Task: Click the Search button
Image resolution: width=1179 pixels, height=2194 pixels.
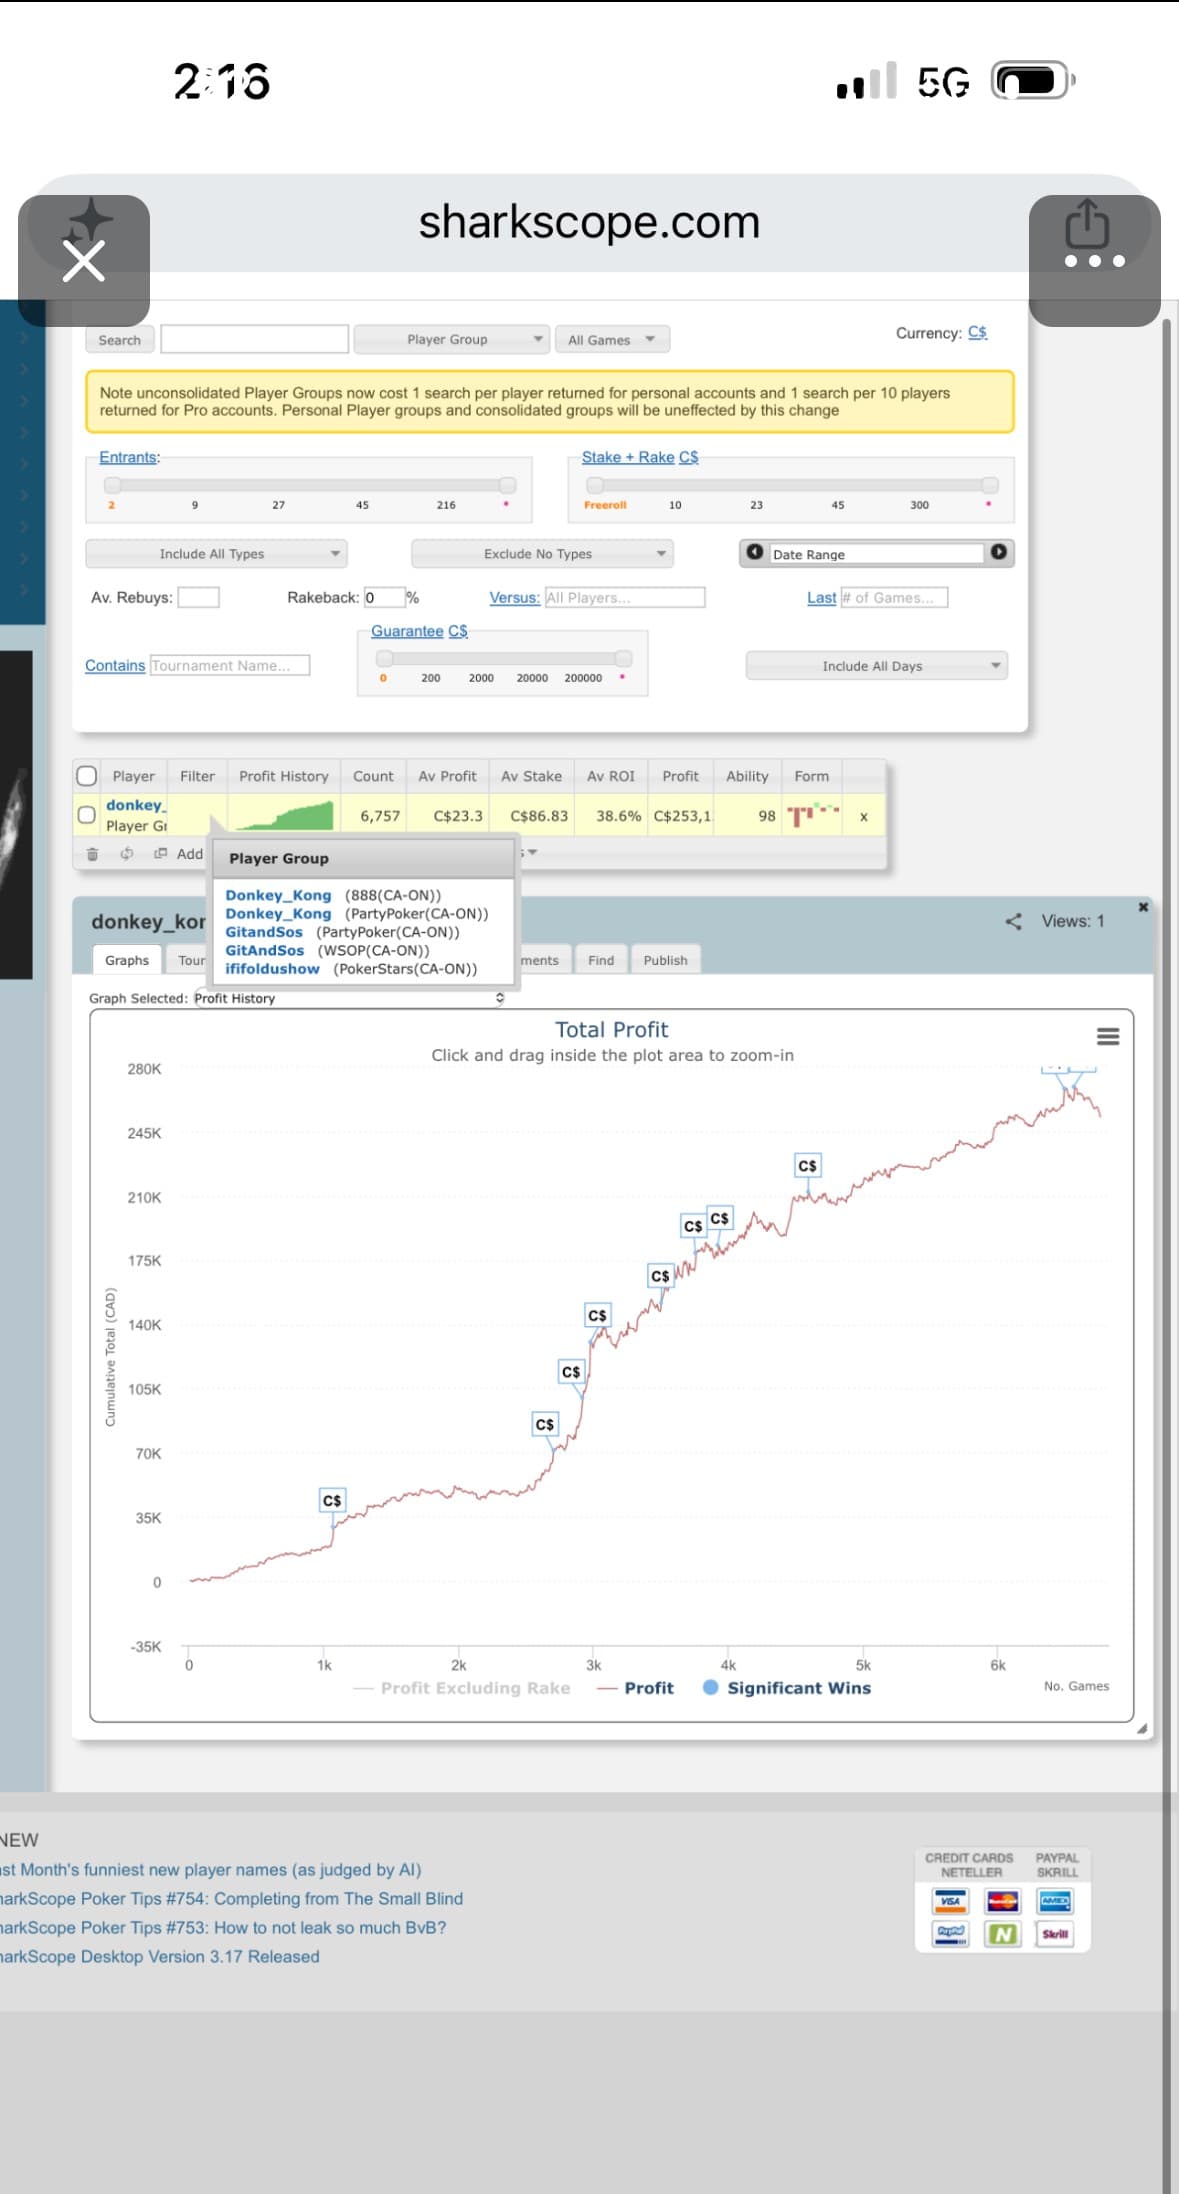Action: (120, 340)
